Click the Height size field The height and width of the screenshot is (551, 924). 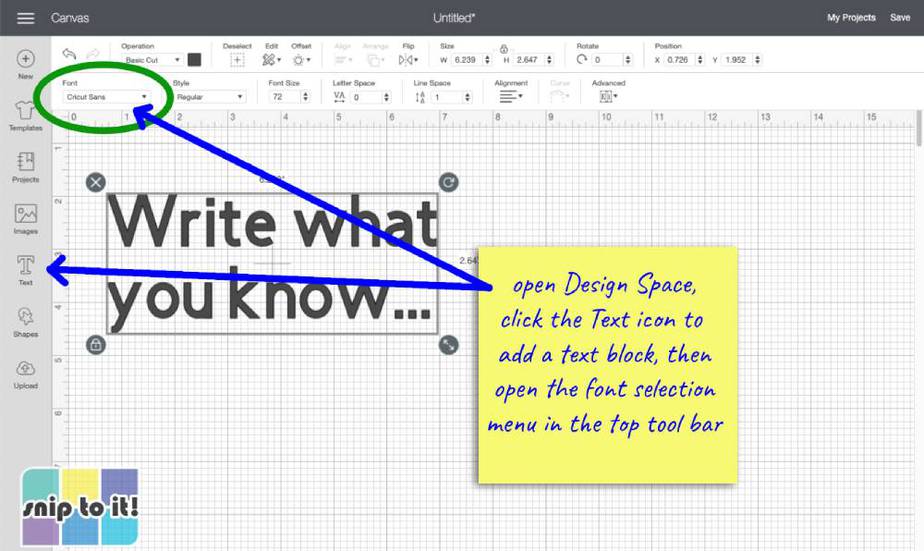(x=529, y=60)
